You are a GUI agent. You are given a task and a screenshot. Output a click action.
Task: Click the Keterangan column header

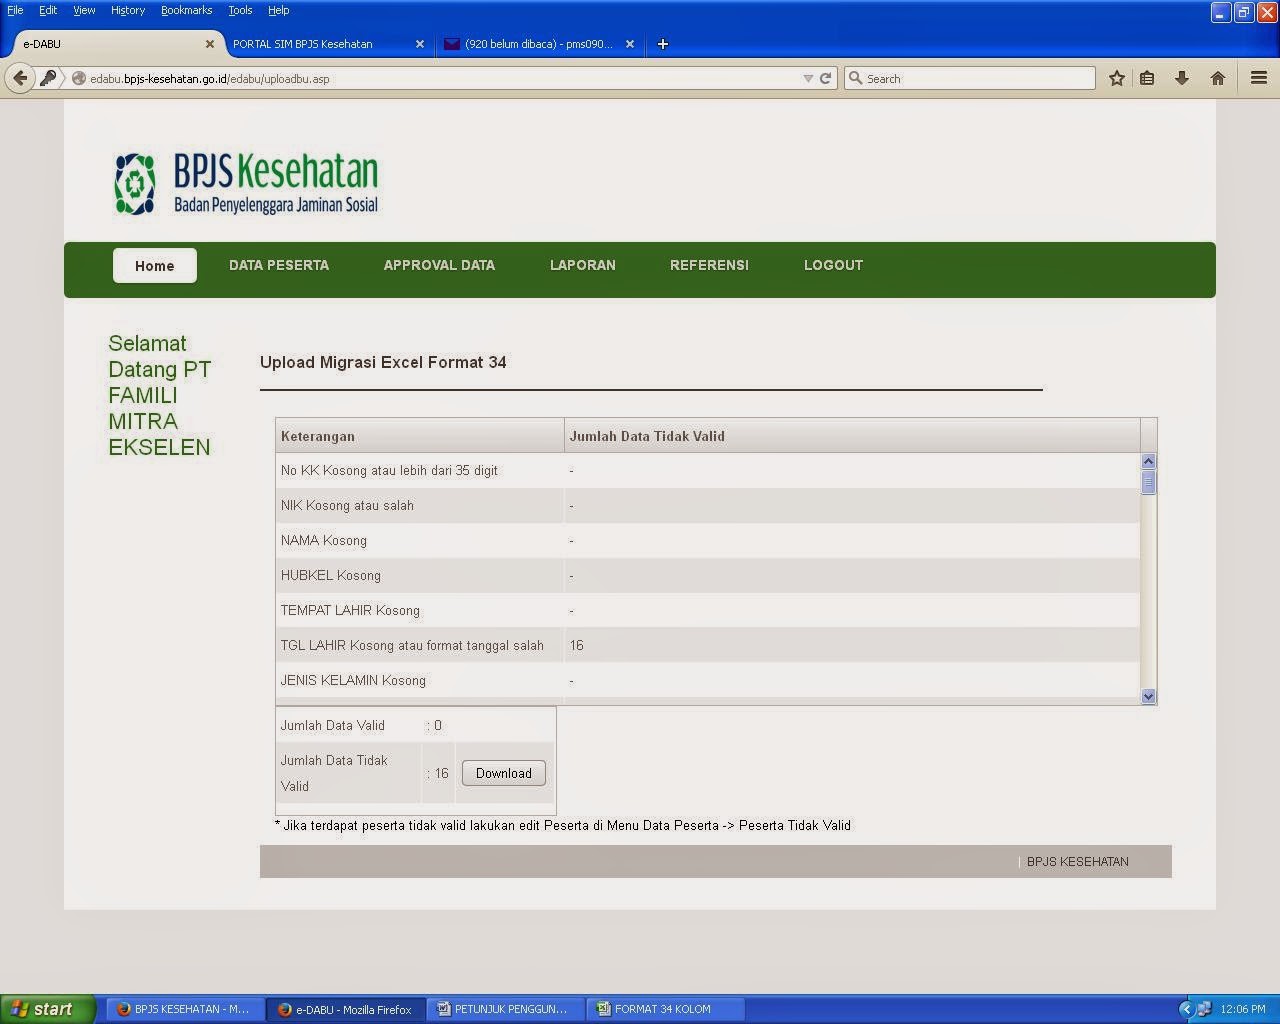[420, 436]
